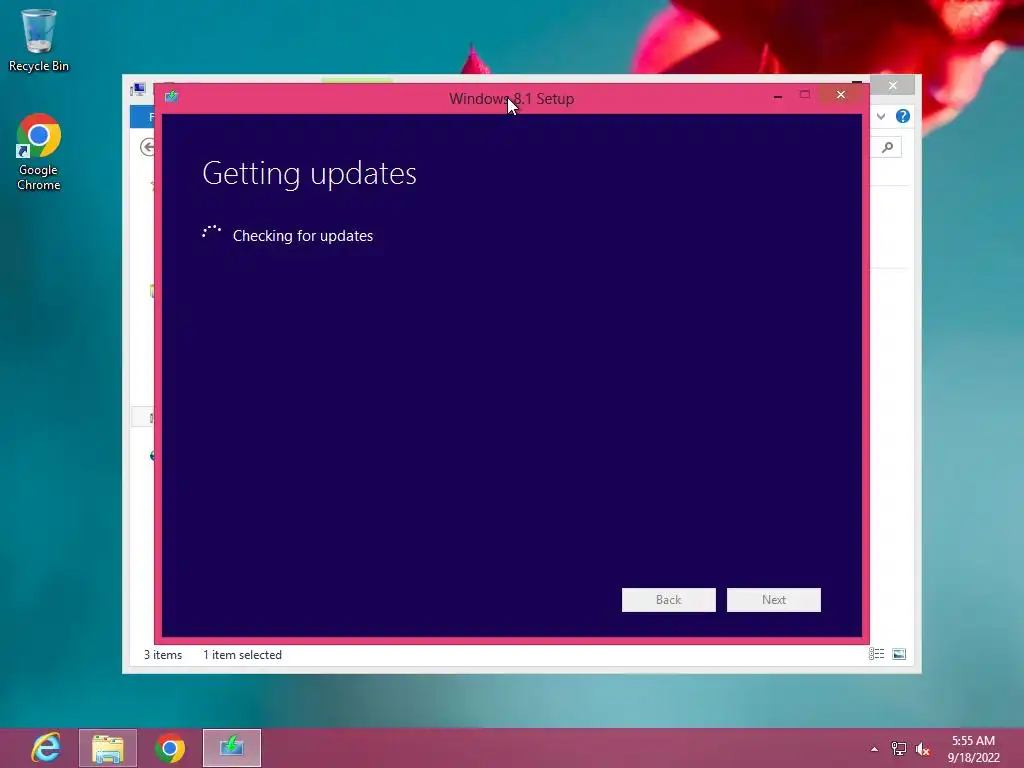
Task: Click the '3 items' status bar text
Action: coord(163,654)
